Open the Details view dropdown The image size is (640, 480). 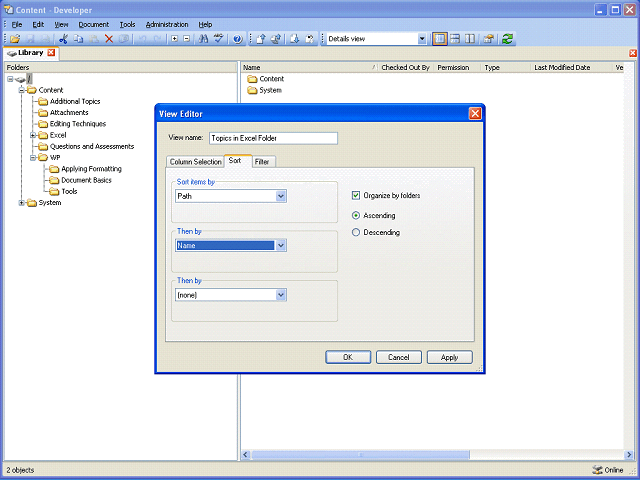click(x=422, y=39)
